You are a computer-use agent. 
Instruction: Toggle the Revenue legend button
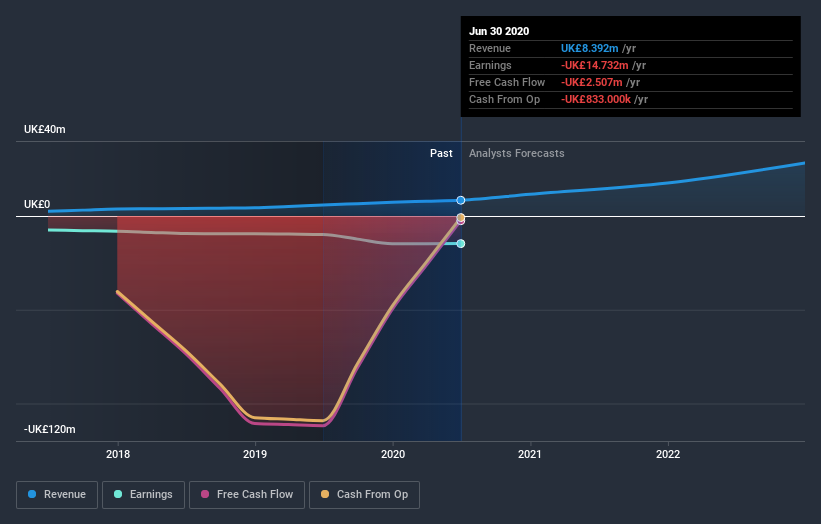coord(57,495)
